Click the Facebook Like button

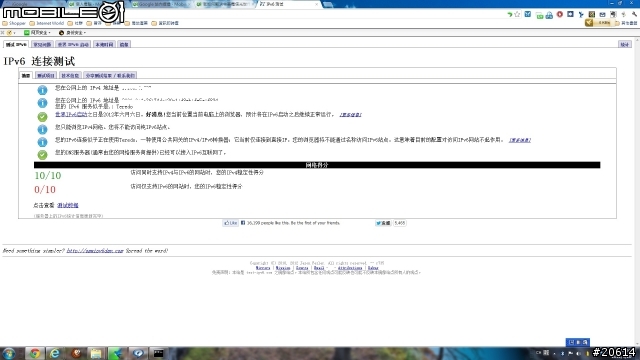point(231,223)
